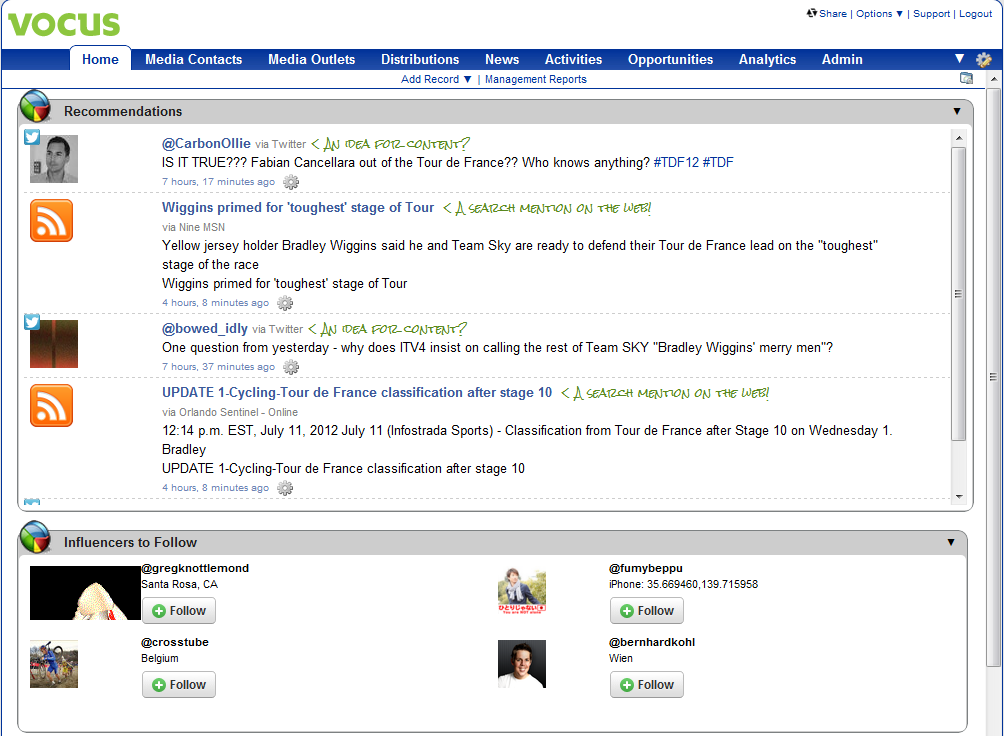Click green plus icon for @gregknottlemond
1004x736 pixels.
(159, 611)
